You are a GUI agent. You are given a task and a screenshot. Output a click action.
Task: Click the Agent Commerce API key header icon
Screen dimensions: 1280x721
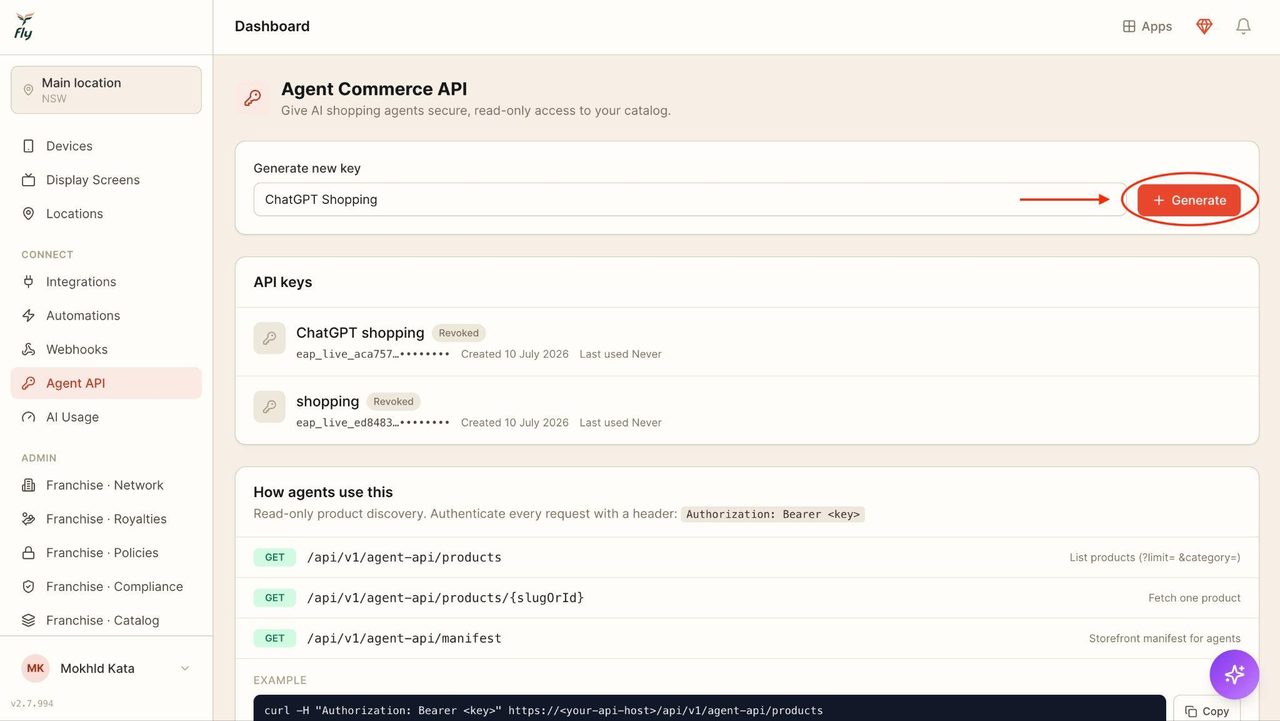click(253, 98)
